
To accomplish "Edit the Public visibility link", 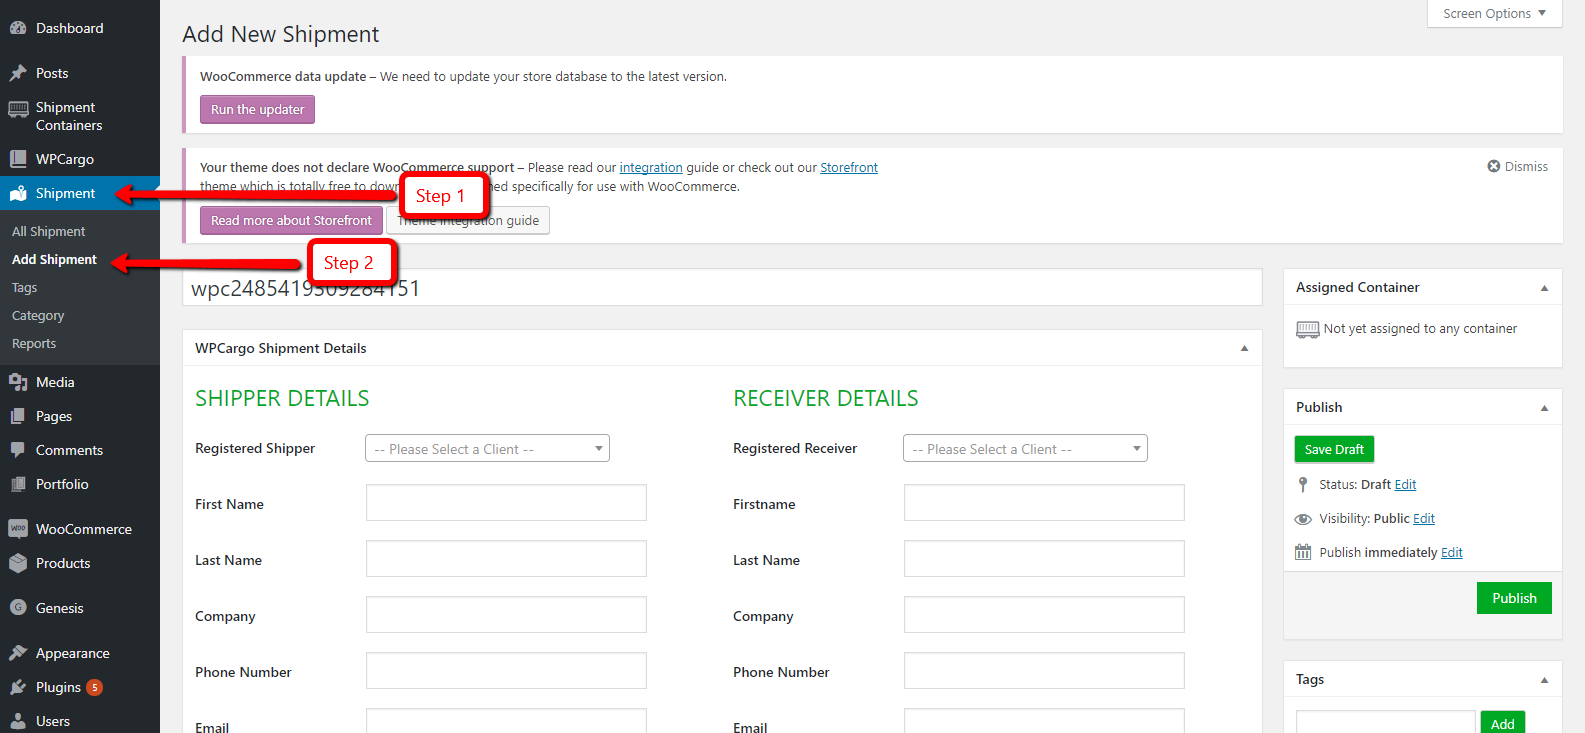I will 1424,518.
